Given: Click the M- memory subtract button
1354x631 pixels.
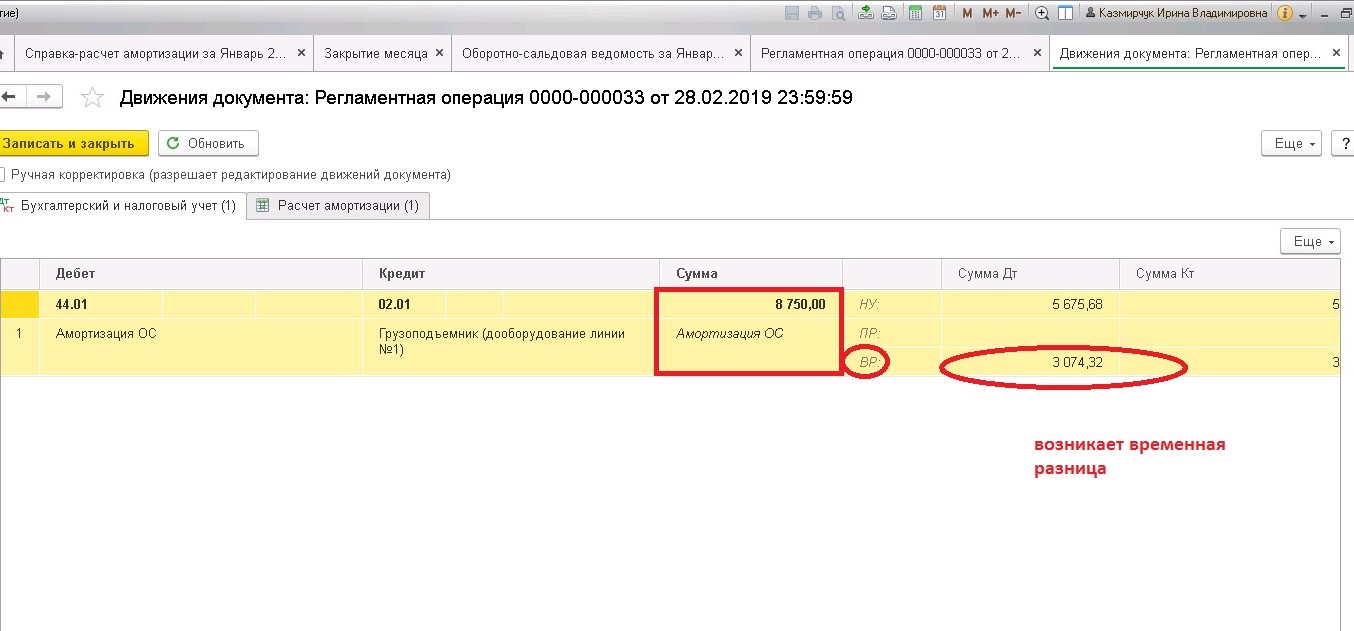Looking at the screenshot, I should click(x=1013, y=13).
